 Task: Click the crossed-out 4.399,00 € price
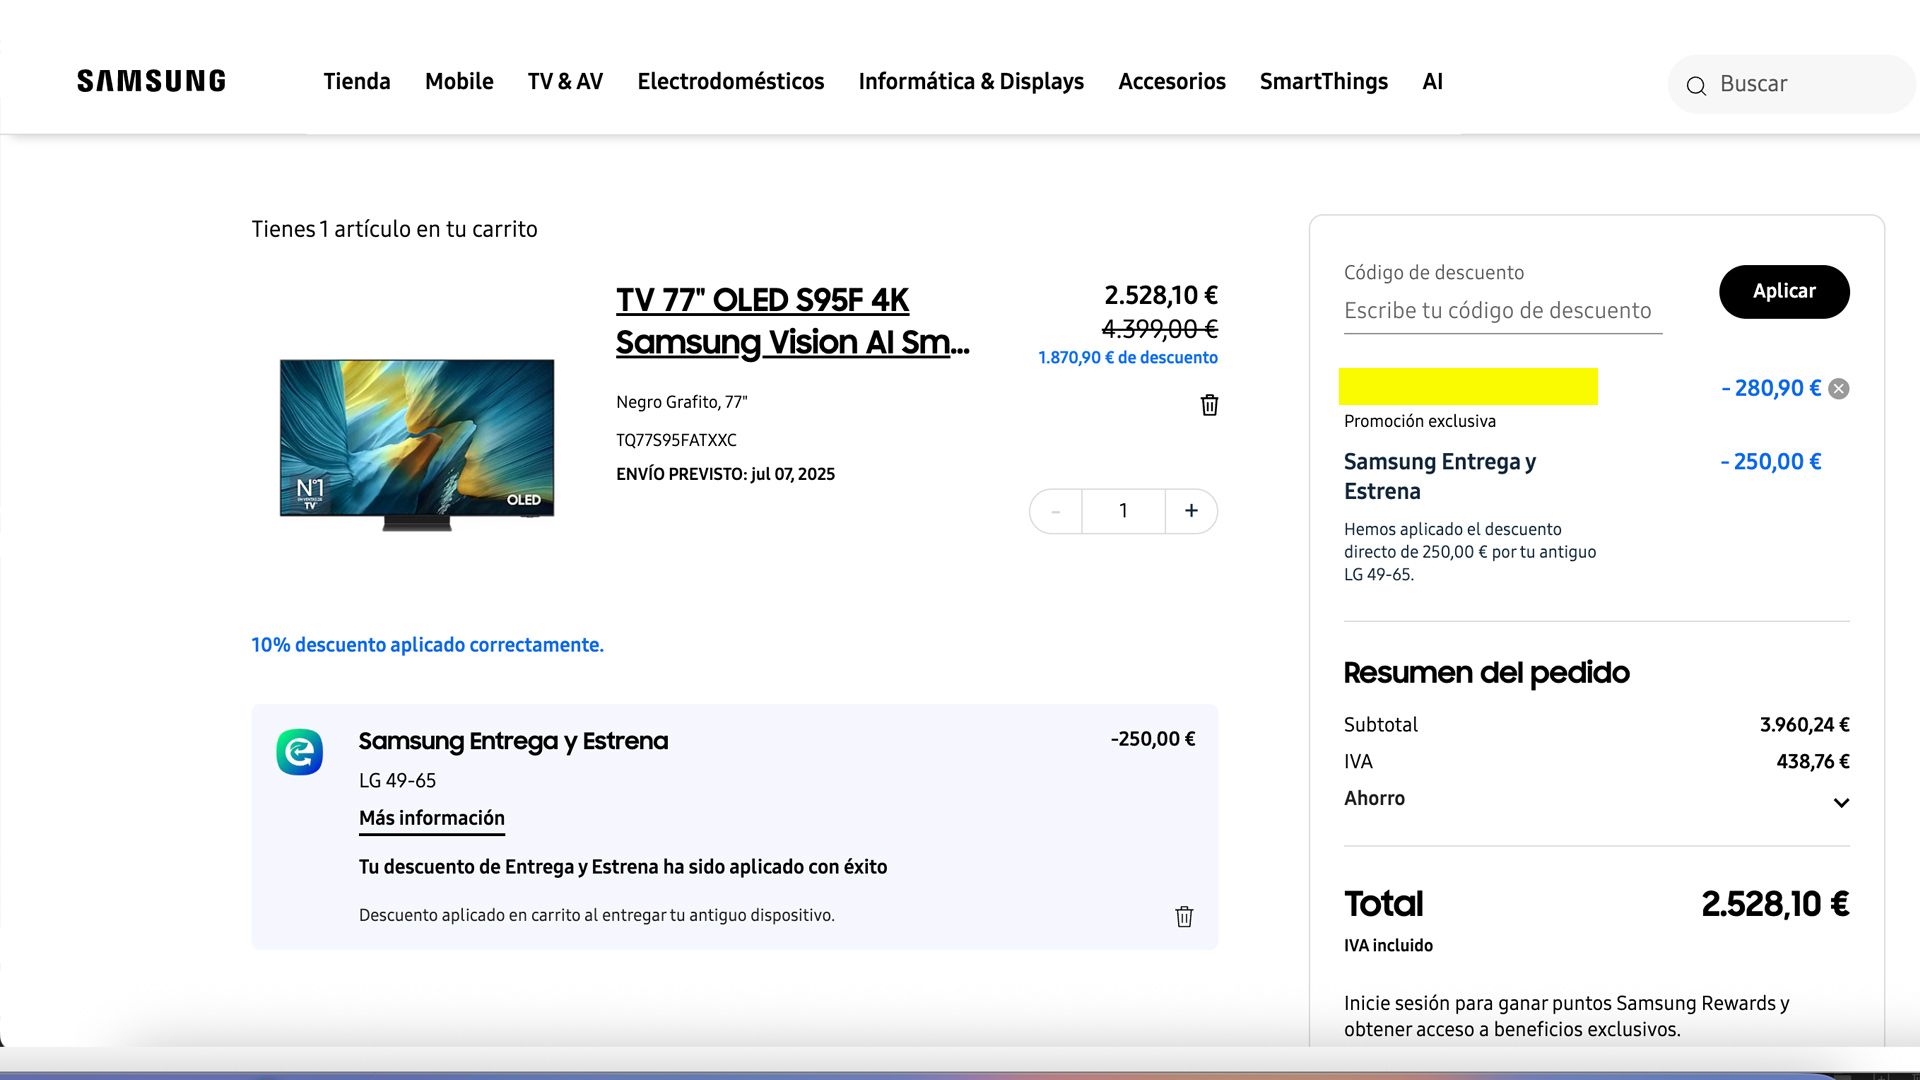tap(1160, 329)
